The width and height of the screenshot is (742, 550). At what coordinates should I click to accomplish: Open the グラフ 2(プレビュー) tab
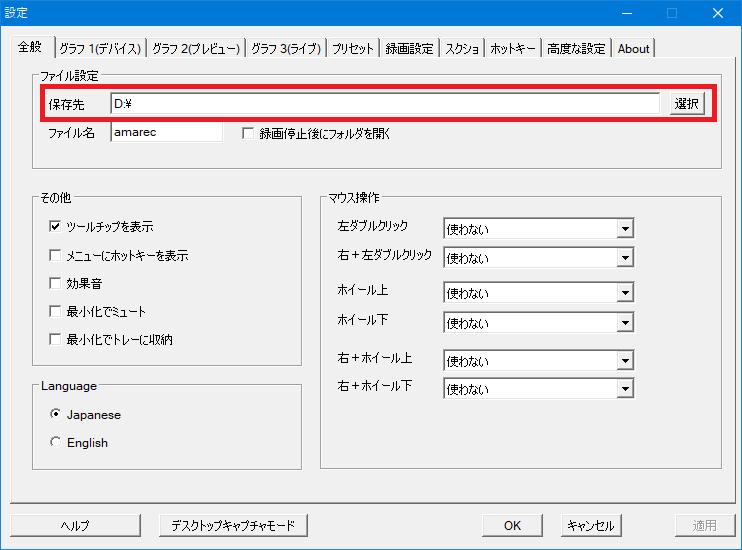click(196, 48)
